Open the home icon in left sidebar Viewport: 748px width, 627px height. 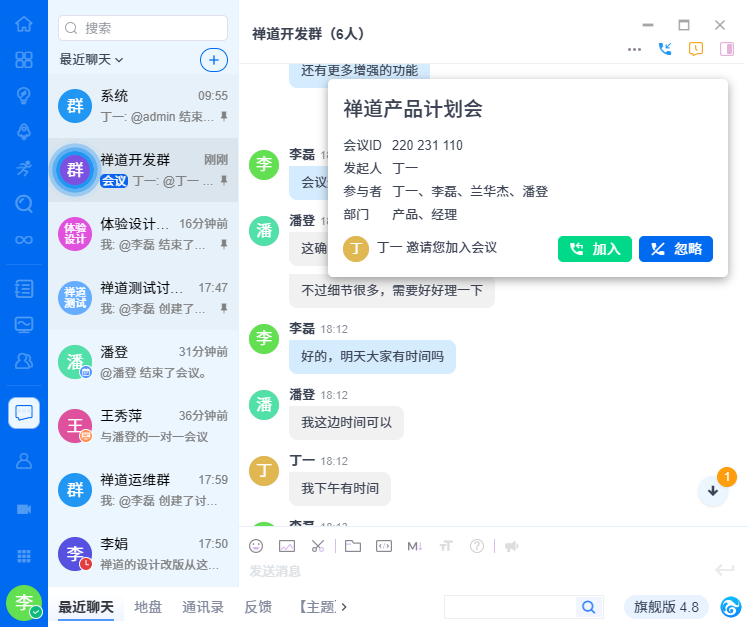(24, 24)
